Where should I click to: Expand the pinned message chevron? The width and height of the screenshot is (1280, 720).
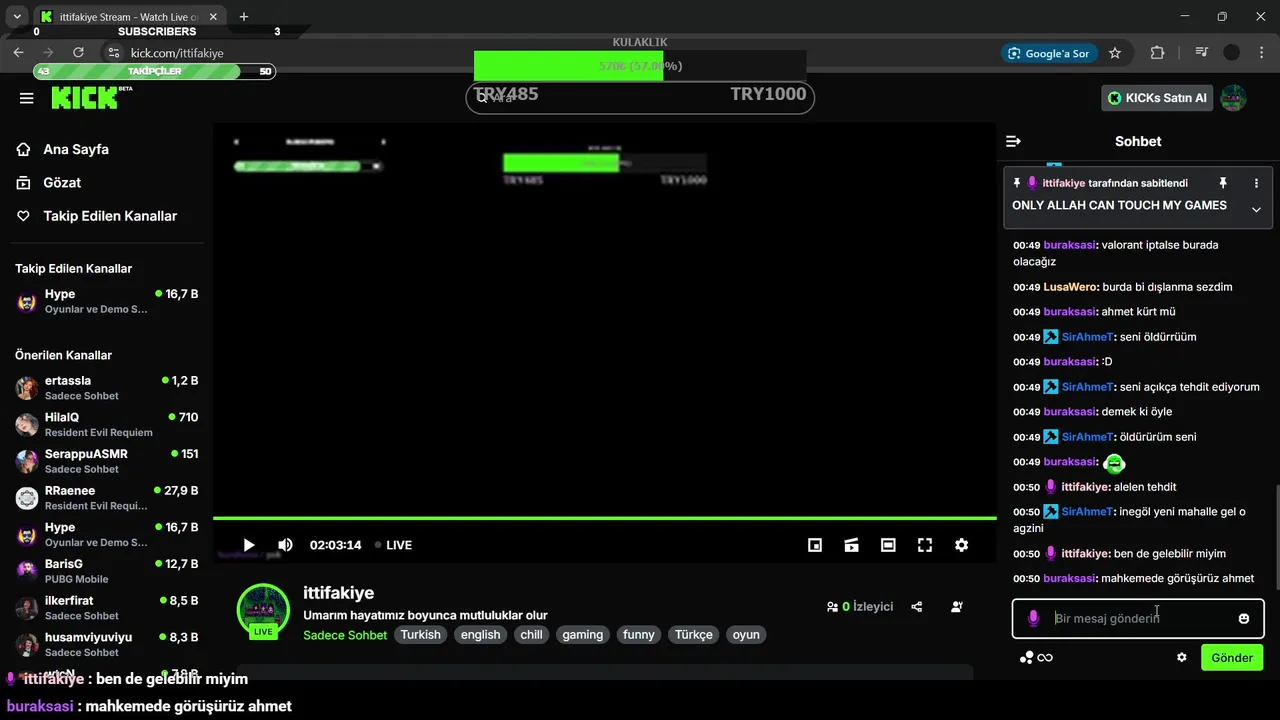1256,209
